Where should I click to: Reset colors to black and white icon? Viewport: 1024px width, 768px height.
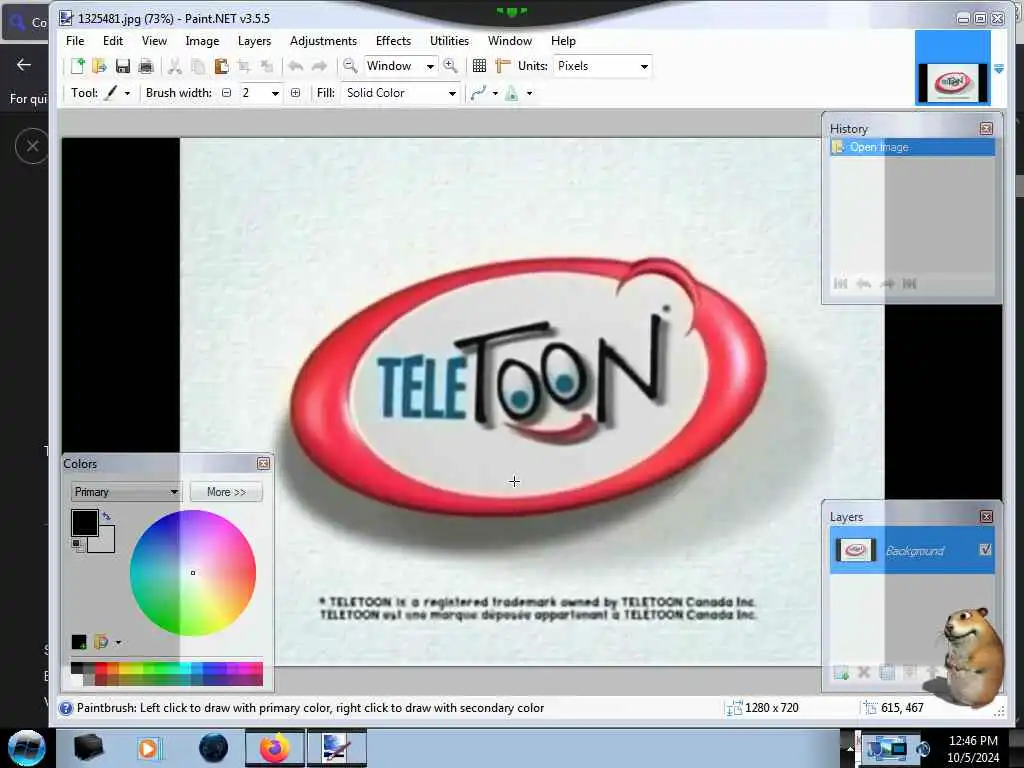77,545
